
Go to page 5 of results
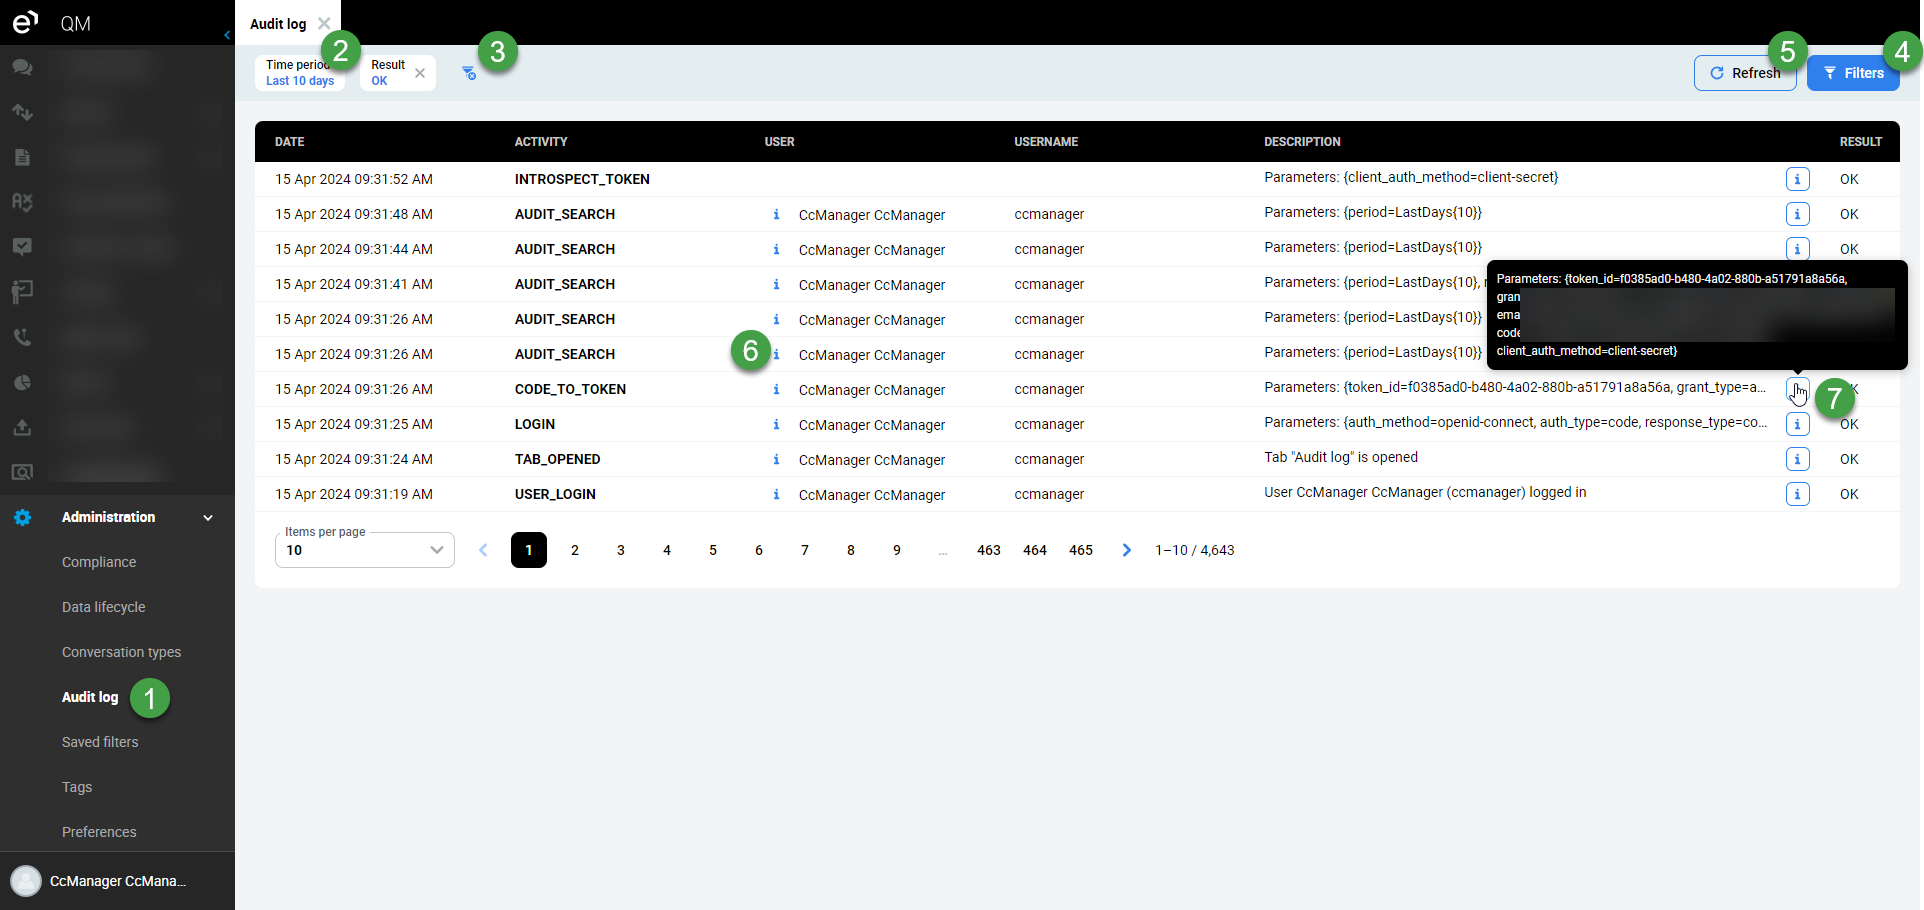[x=713, y=550]
